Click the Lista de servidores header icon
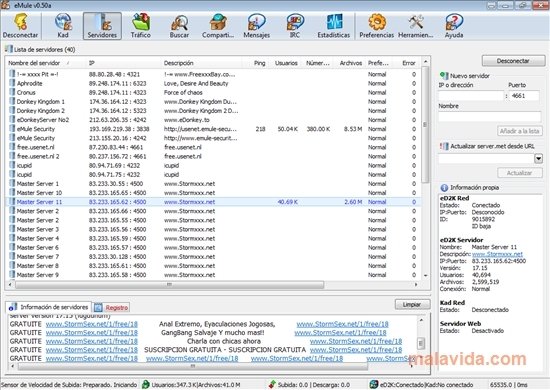 click(x=9, y=49)
